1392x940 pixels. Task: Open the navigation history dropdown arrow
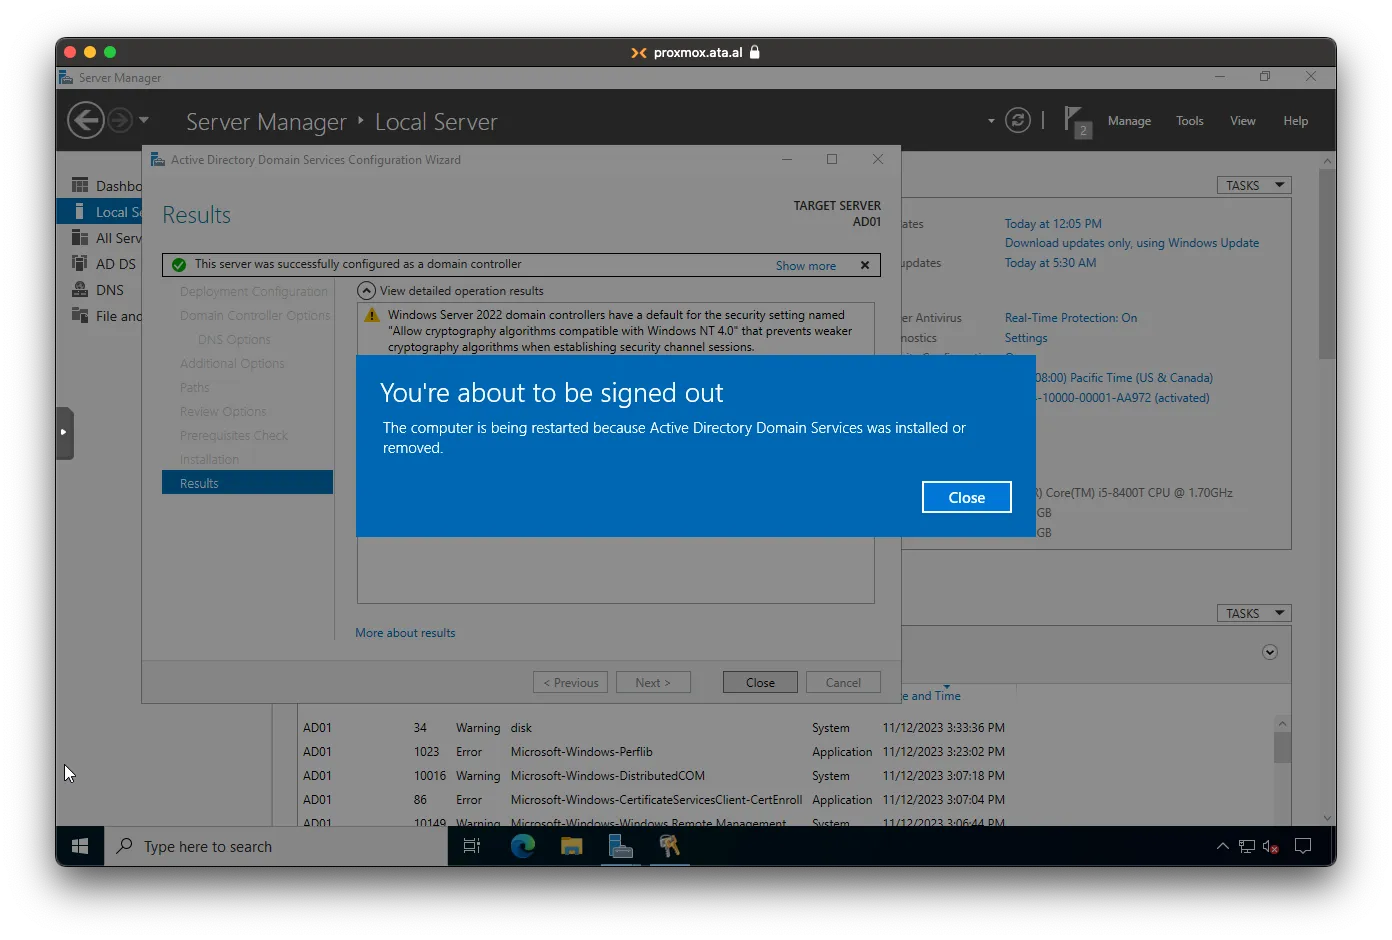144,120
